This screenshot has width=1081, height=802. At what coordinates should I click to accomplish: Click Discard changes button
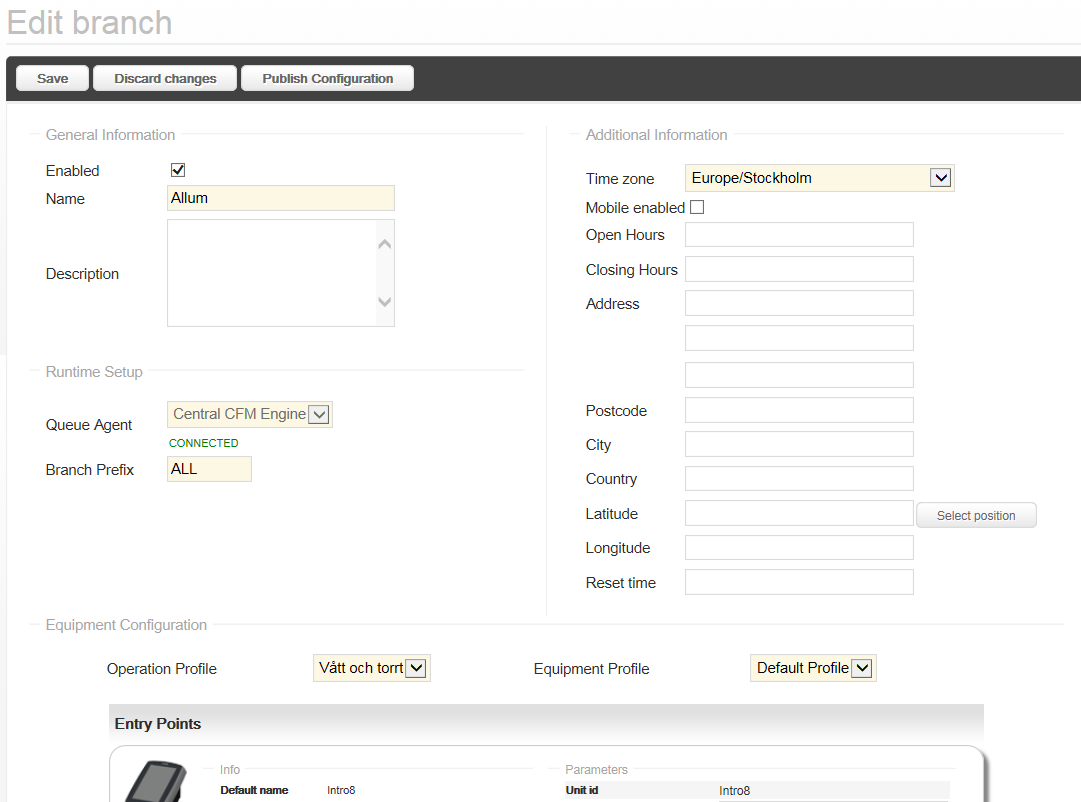click(x=165, y=79)
